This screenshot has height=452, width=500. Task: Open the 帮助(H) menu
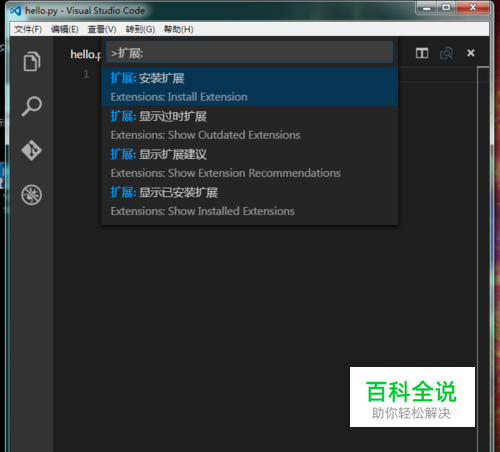click(178, 29)
